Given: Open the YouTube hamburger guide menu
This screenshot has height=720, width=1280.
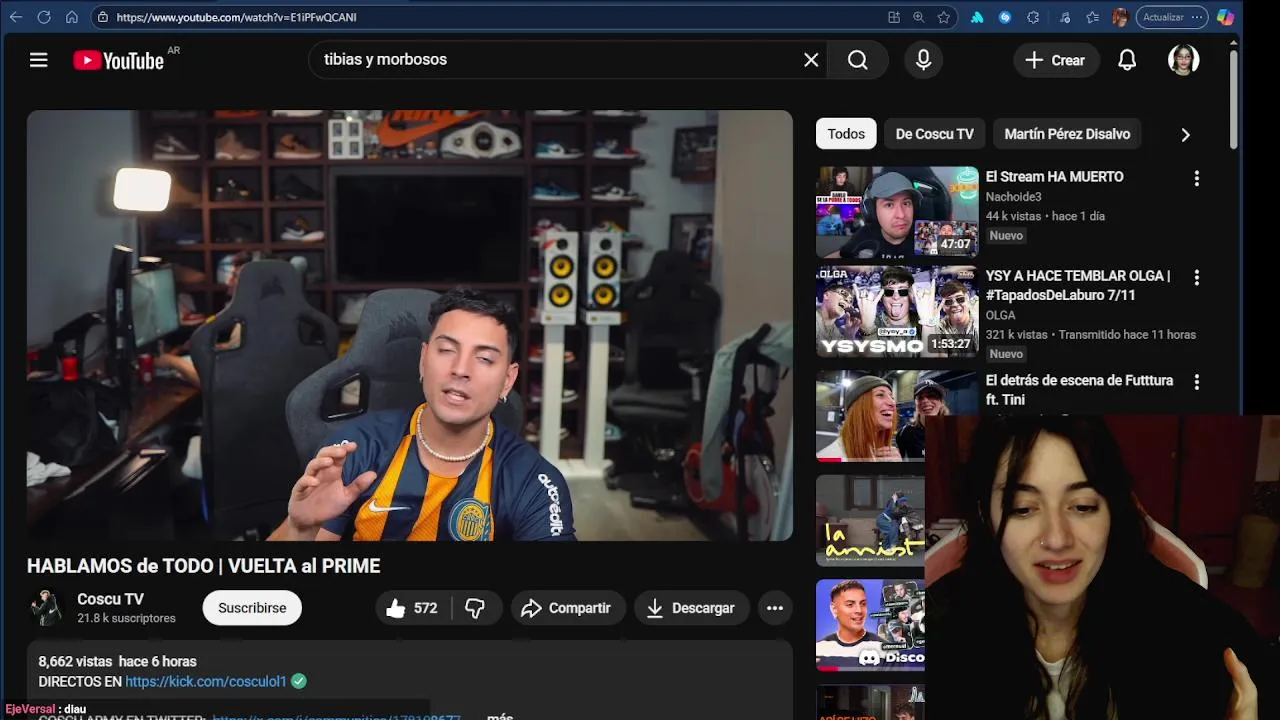Looking at the screenshot, I should click(x=39, y=60).
